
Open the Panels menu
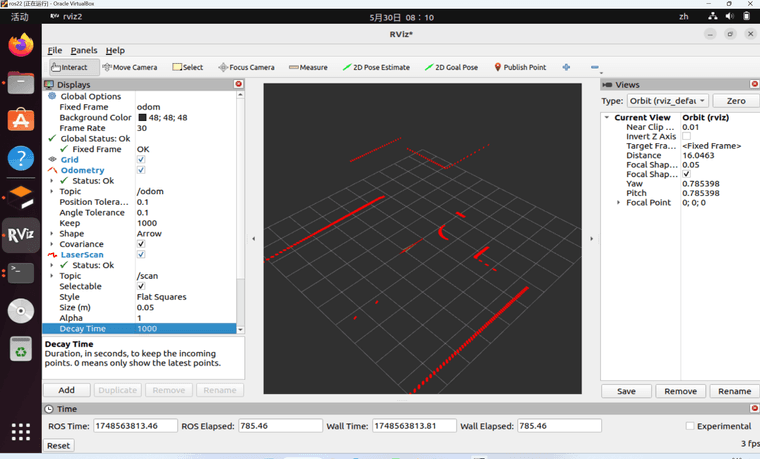pyautogui.click(x=84, y=50)
